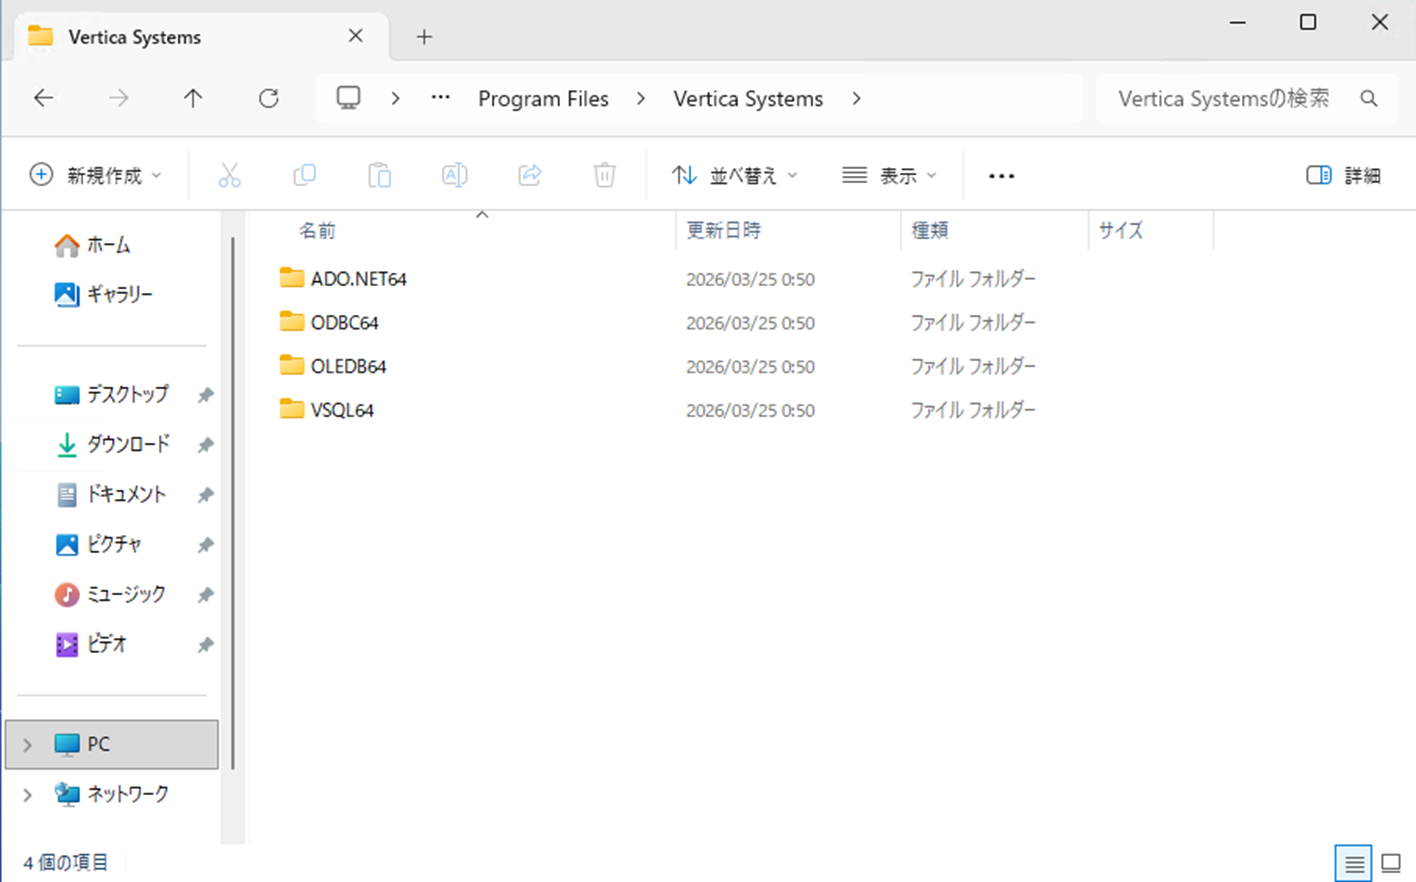
Task: Open the see more ellipsis menu
Action: (1001, 176)
